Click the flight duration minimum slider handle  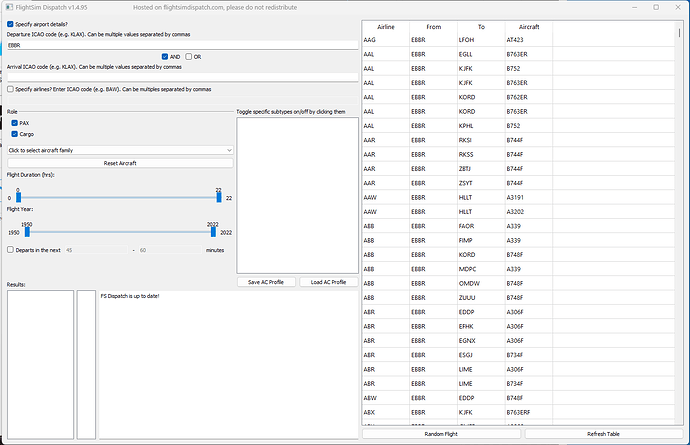(18, 197)
